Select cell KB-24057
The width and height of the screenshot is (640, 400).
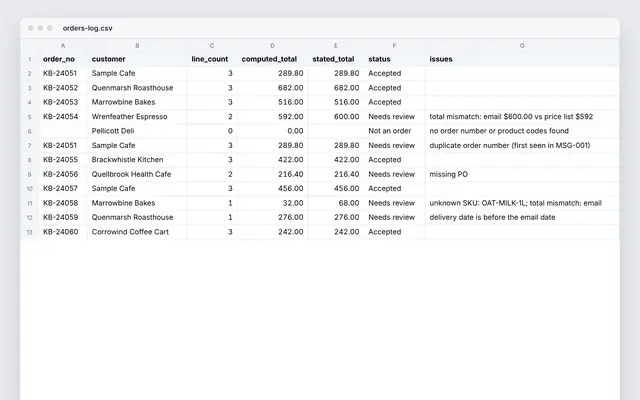[x=63, y=189]
